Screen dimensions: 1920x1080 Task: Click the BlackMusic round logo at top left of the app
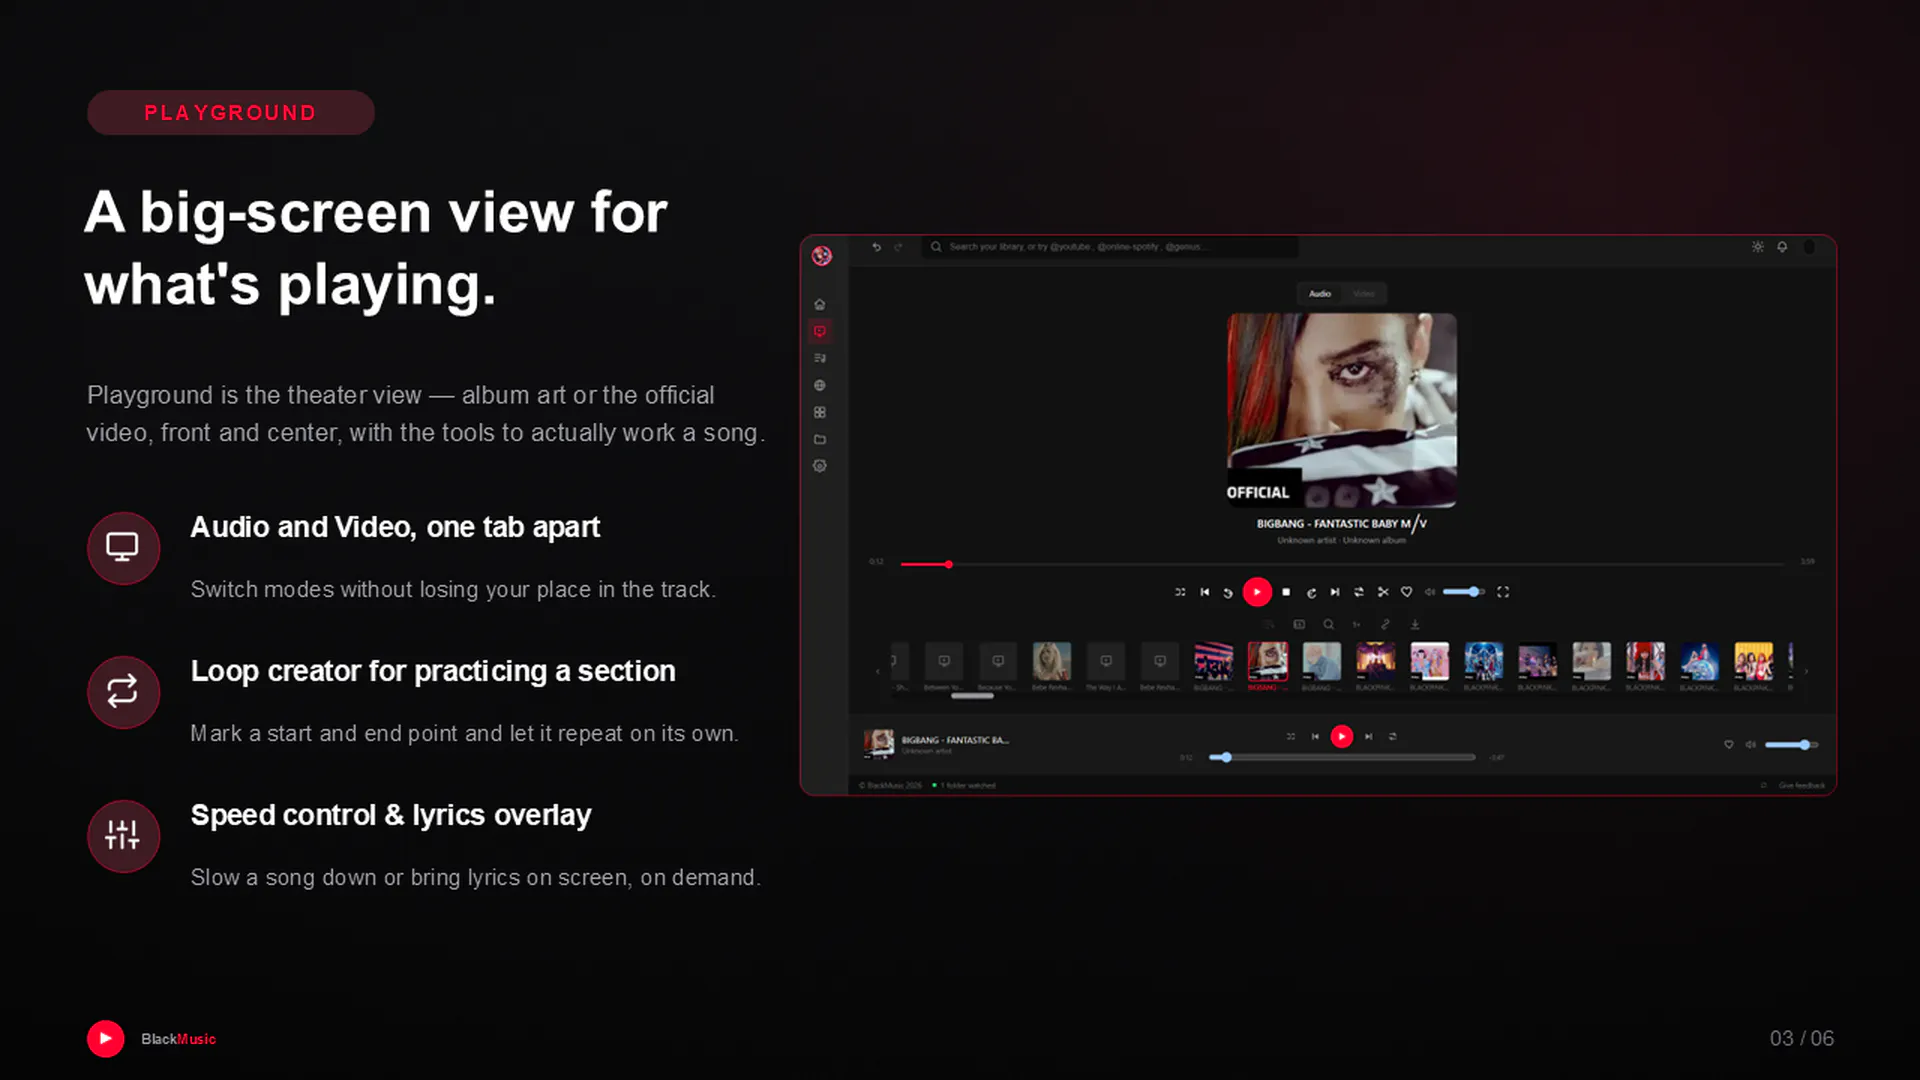tap(822, 256)
